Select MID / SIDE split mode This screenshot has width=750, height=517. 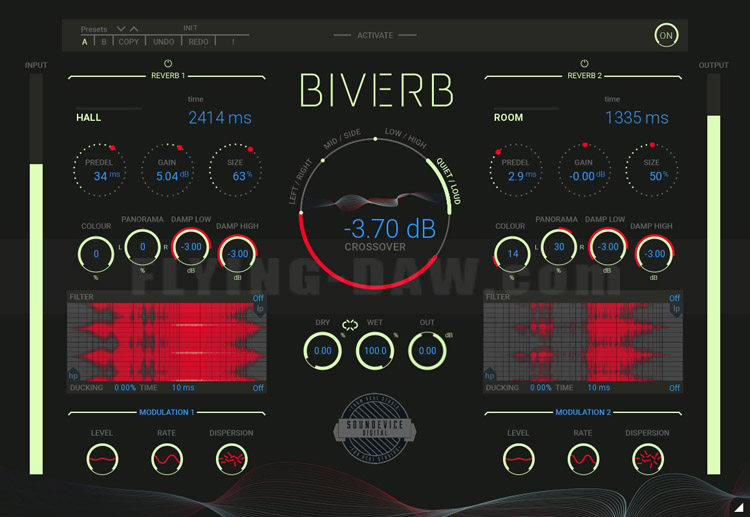click(x=342, y=139)
